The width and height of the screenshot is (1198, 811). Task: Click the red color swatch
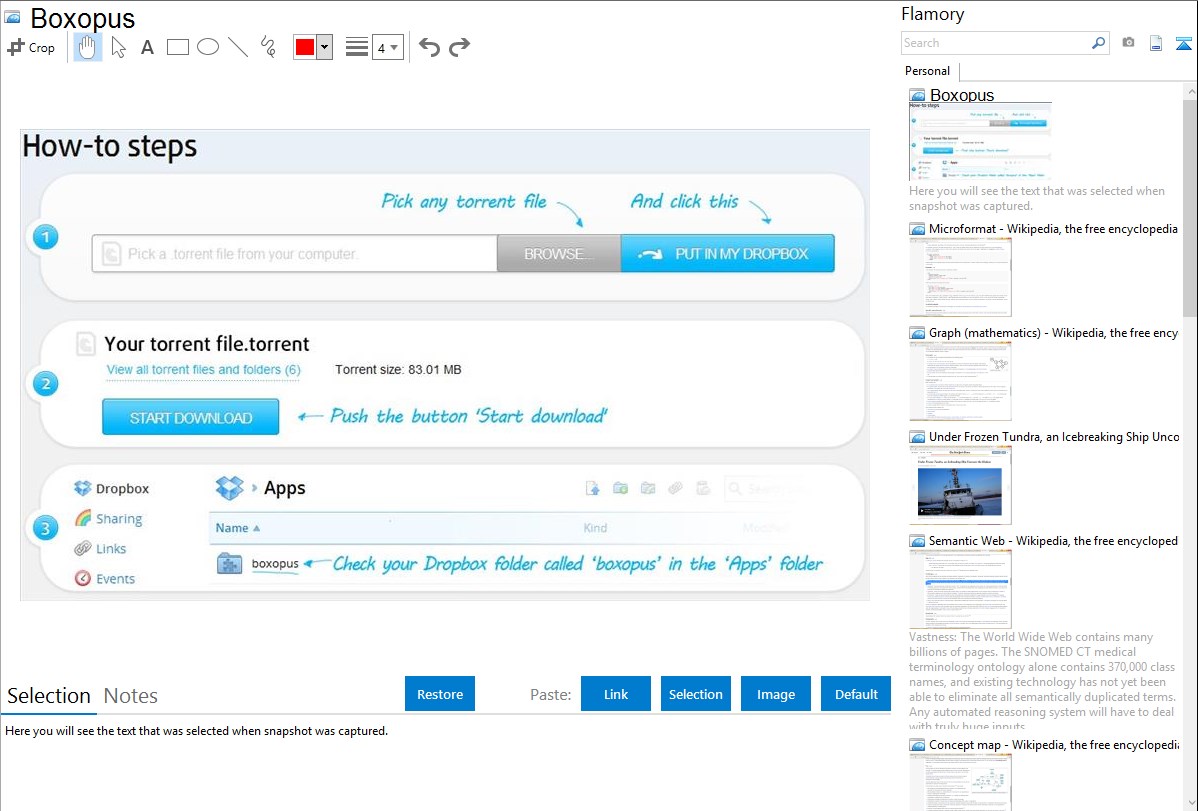click(305, 47)
